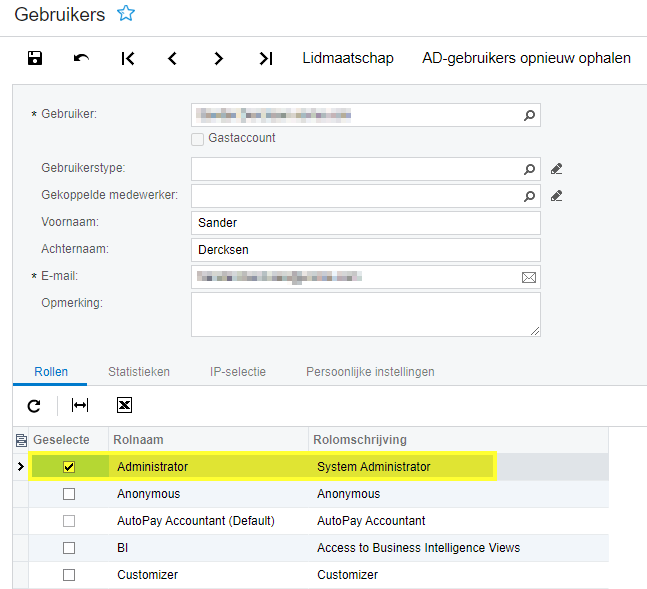Select the BI role name cell

pyautogui.click(x=208, y=548)
